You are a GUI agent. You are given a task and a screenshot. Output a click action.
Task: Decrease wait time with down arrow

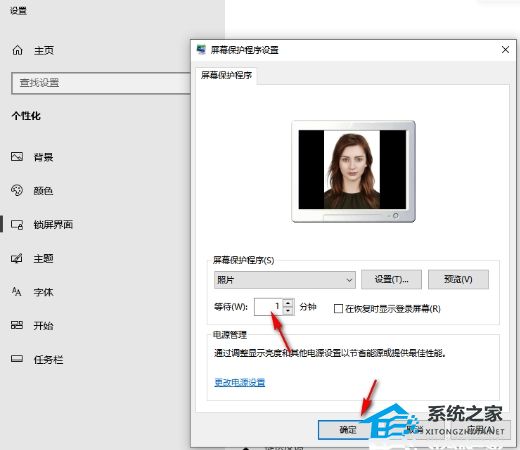click(x=289, y=311)
